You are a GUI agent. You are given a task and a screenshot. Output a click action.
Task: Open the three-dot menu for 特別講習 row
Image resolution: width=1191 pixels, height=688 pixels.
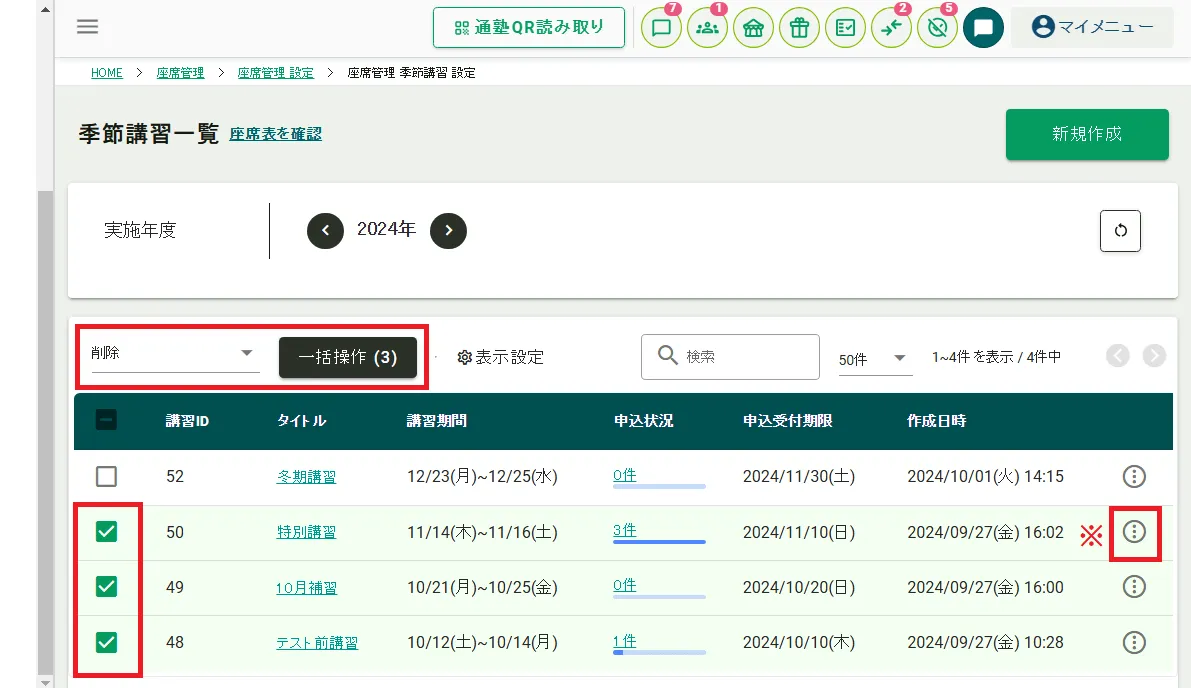tap(1134, 532)
